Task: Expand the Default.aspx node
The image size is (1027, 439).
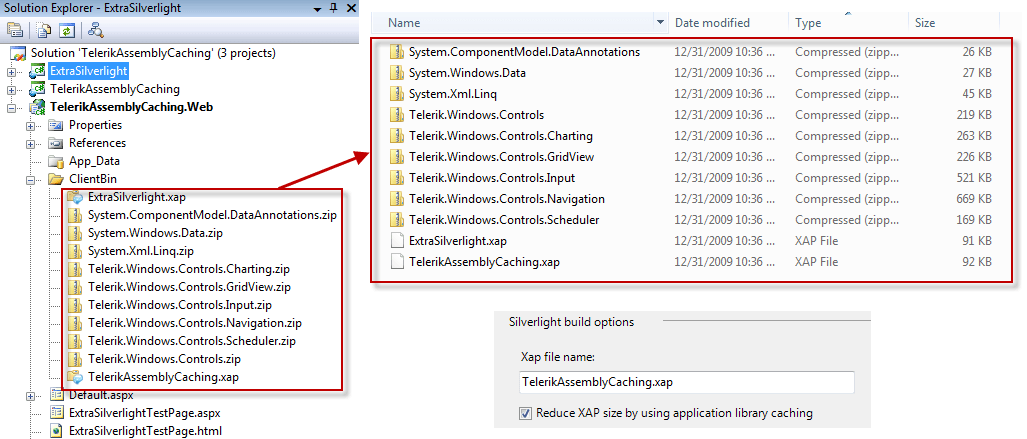Action: click(x=30, y=396)
